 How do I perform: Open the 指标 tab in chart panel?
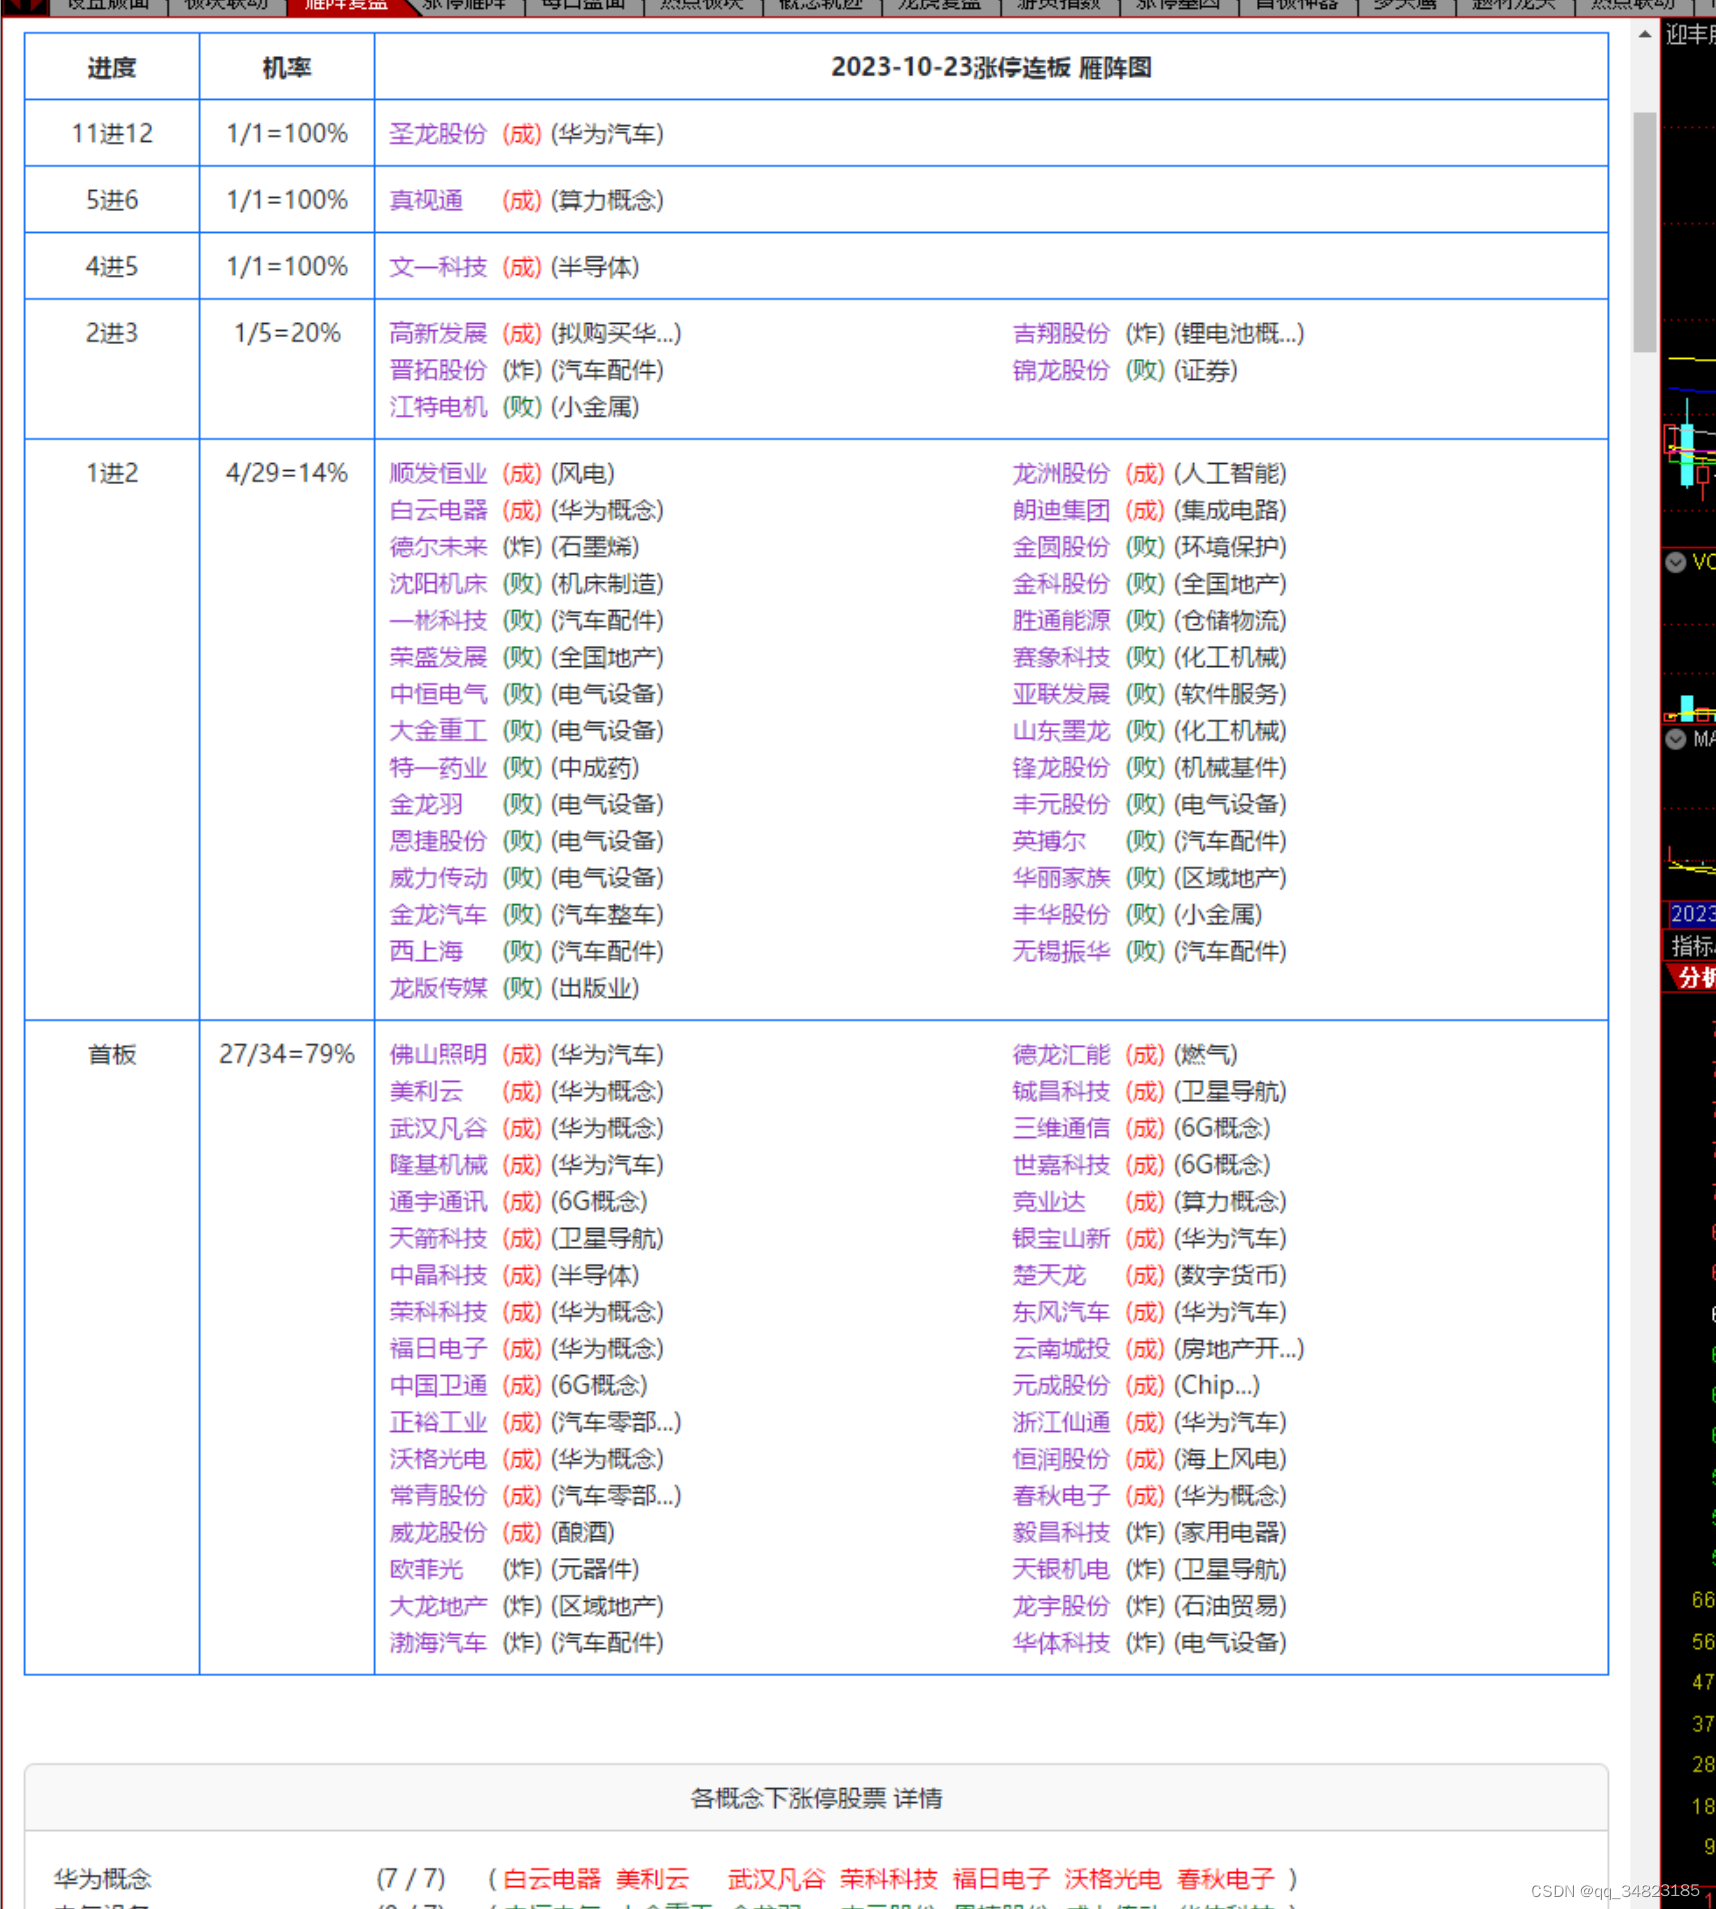click(x=1692, y=946)
